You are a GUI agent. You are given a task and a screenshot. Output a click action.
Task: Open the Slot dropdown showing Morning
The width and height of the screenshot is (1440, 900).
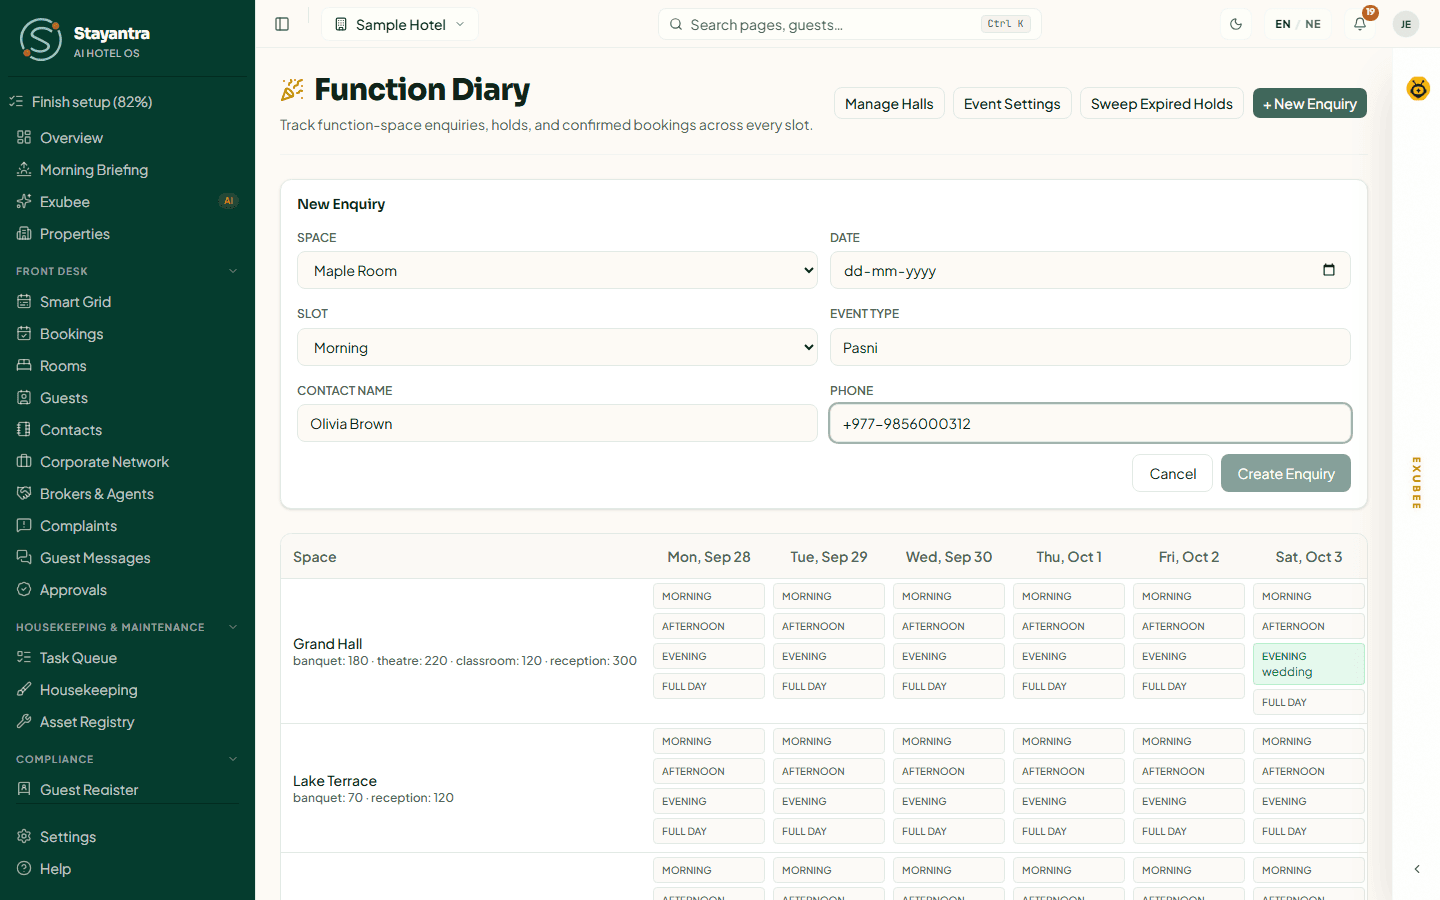point(557,347)
